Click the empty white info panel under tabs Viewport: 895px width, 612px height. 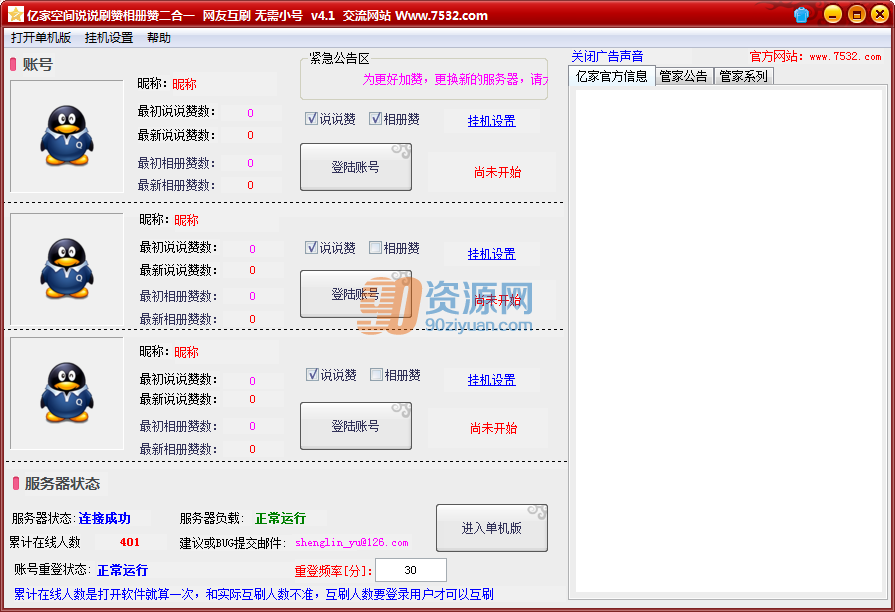coord(728,341)
